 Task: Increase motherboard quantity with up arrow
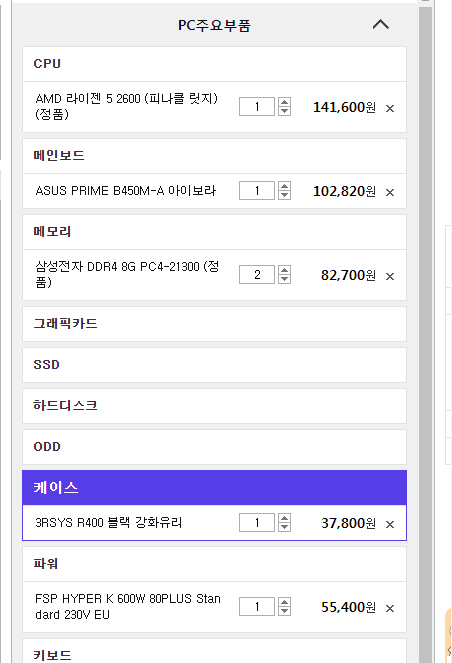pos(285,186)
